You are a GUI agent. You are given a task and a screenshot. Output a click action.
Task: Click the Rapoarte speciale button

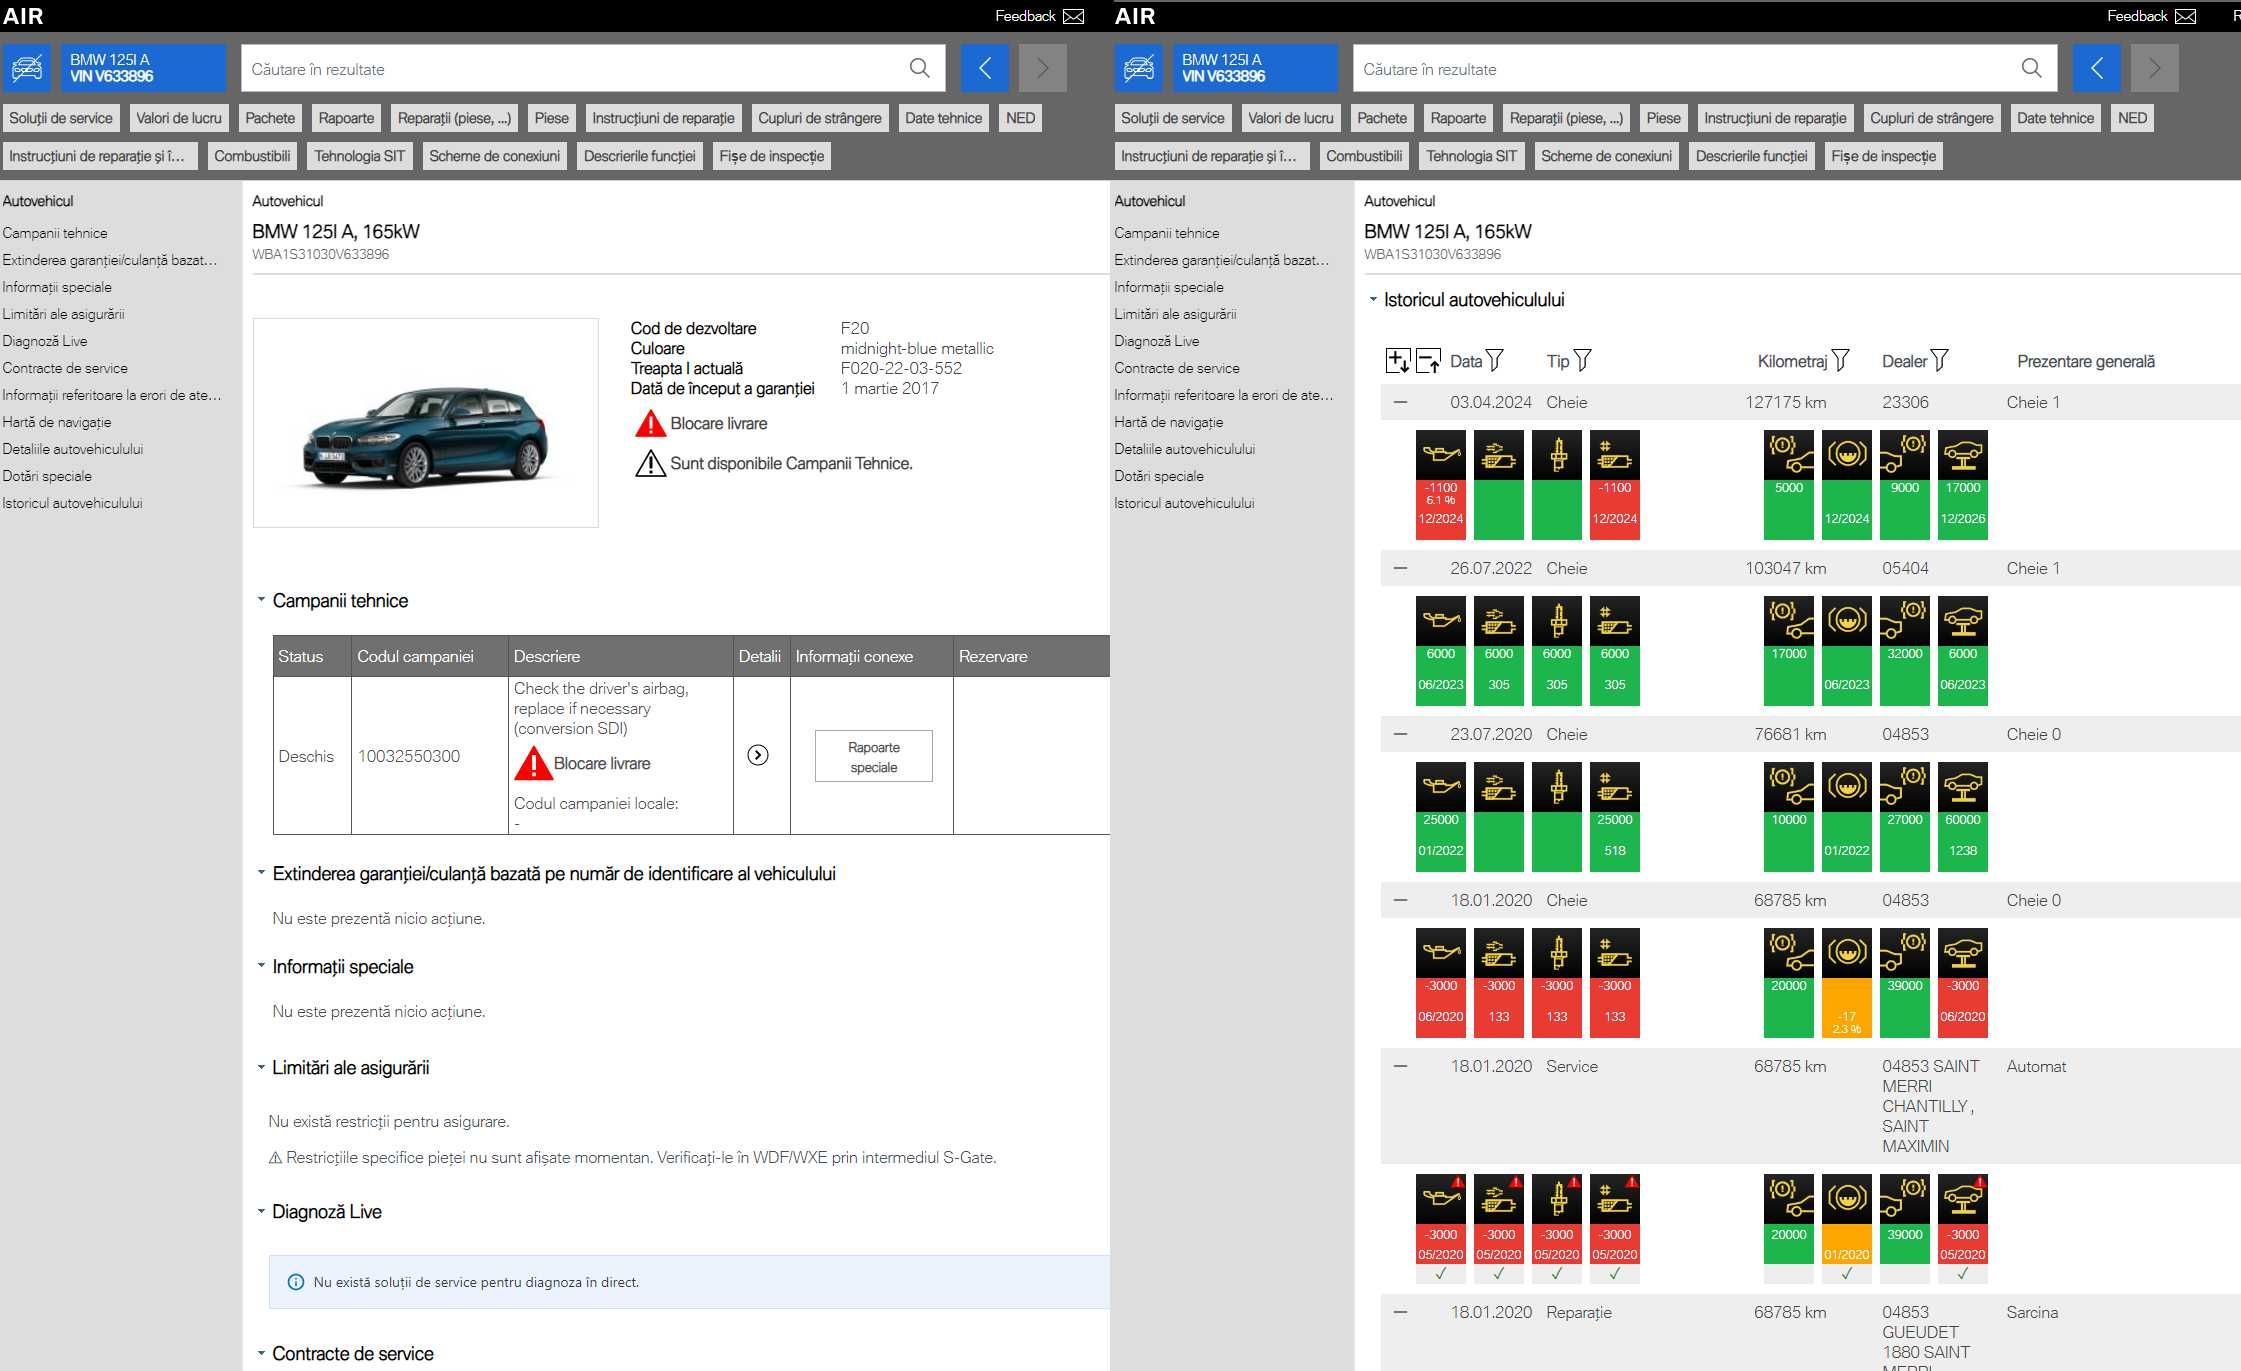(x=874, y=757)
